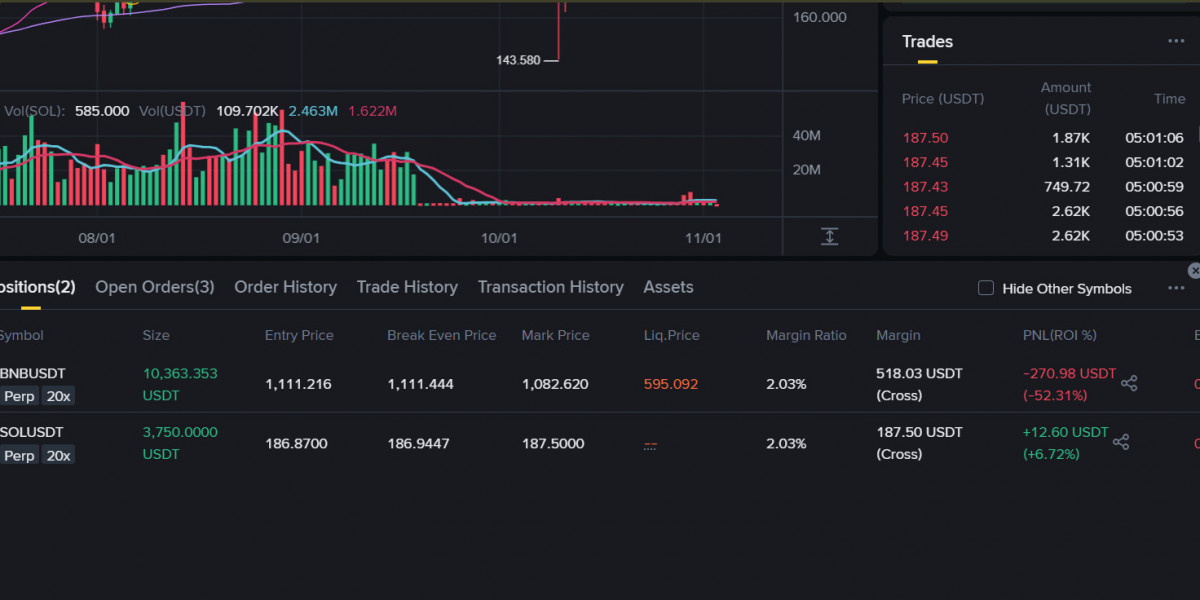Viewport: 1200px width, 600px height.
Task: Share the SOLUSDT position PNL
Action: (1121, 442)
